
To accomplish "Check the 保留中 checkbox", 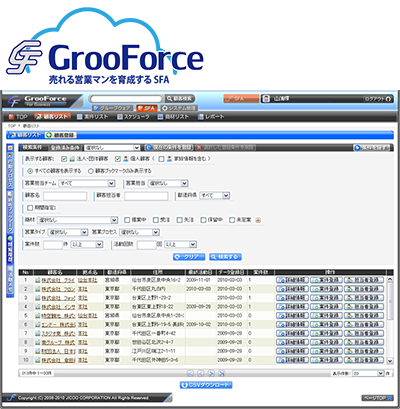I will [x=203, y=220].
